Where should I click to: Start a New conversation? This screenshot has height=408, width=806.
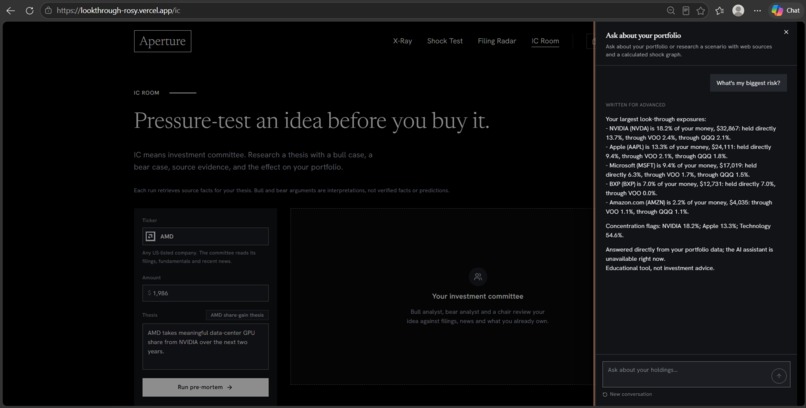click(x=627, y=394)
